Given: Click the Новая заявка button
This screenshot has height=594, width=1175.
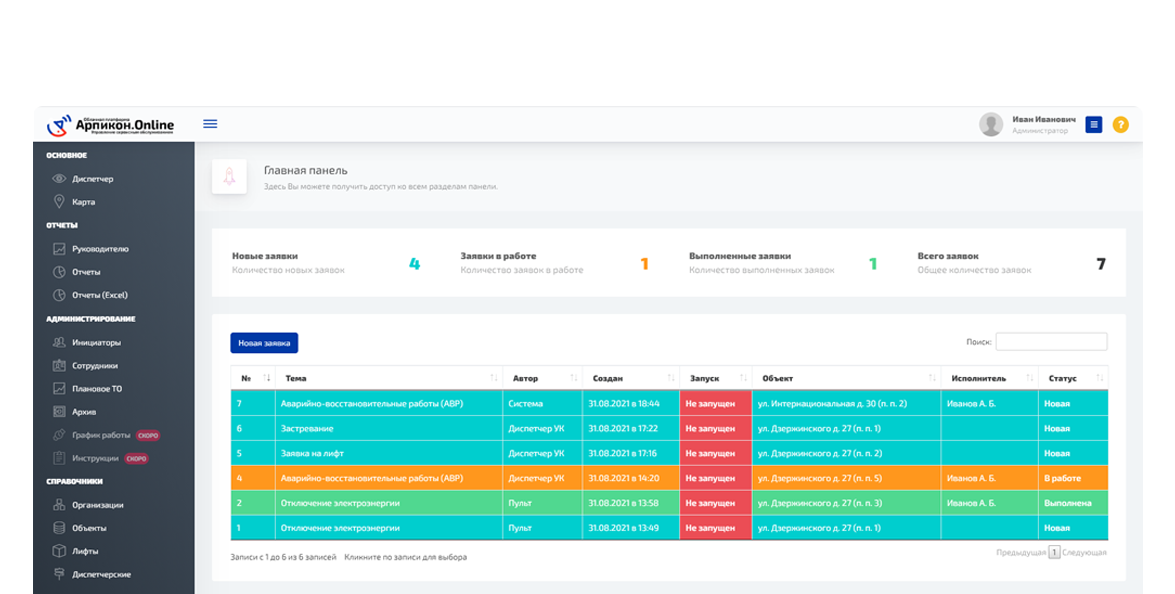Looking at the screenshot, I should coord(264,343).
